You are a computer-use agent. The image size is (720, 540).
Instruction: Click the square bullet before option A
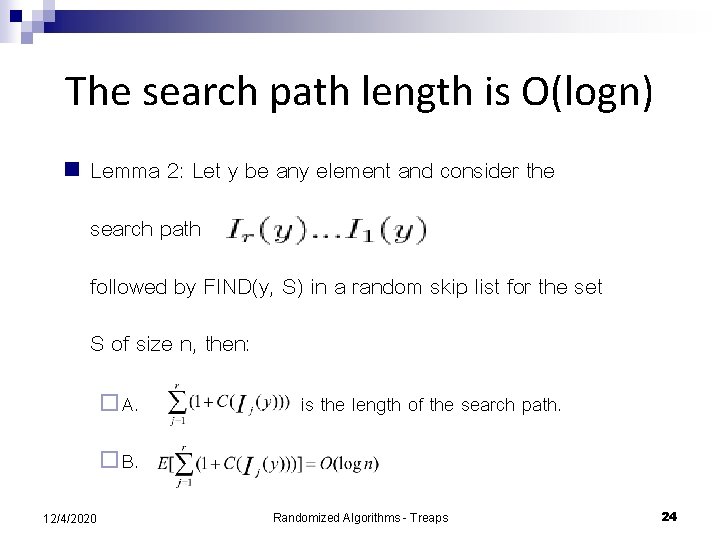point(109,403)
